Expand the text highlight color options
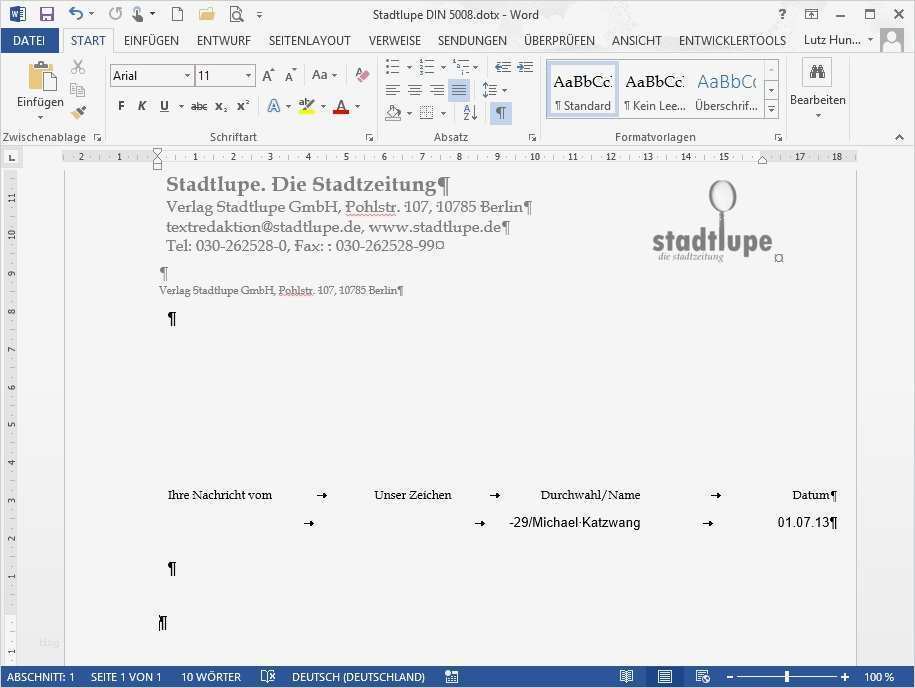Screen dimensions: 915x688 (x=322, y=105)
